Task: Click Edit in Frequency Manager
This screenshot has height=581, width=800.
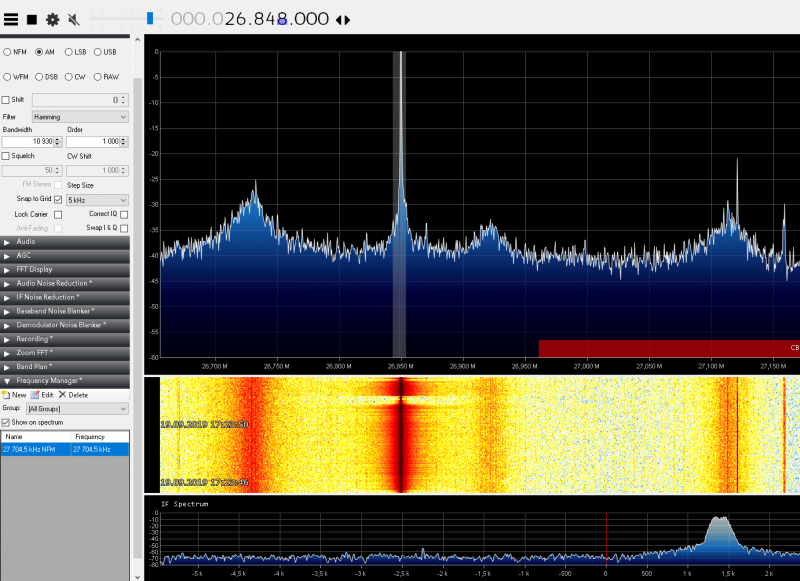Action: [x=42, y=395]
